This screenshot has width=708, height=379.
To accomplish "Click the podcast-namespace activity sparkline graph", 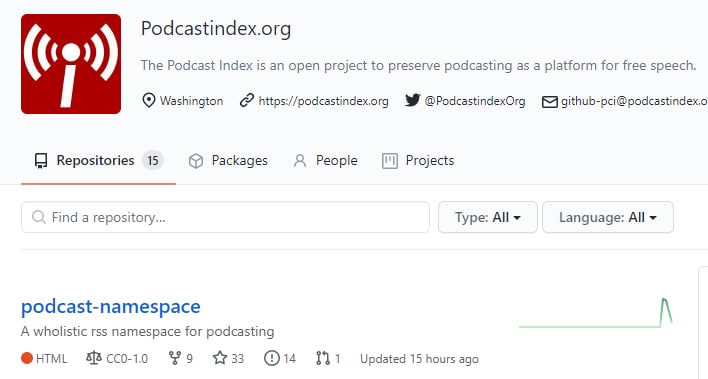I will 596,313.
